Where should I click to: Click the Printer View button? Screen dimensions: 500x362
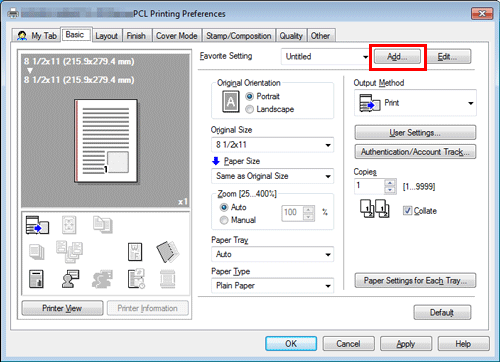pyautogui.click(x=62, y=308)
